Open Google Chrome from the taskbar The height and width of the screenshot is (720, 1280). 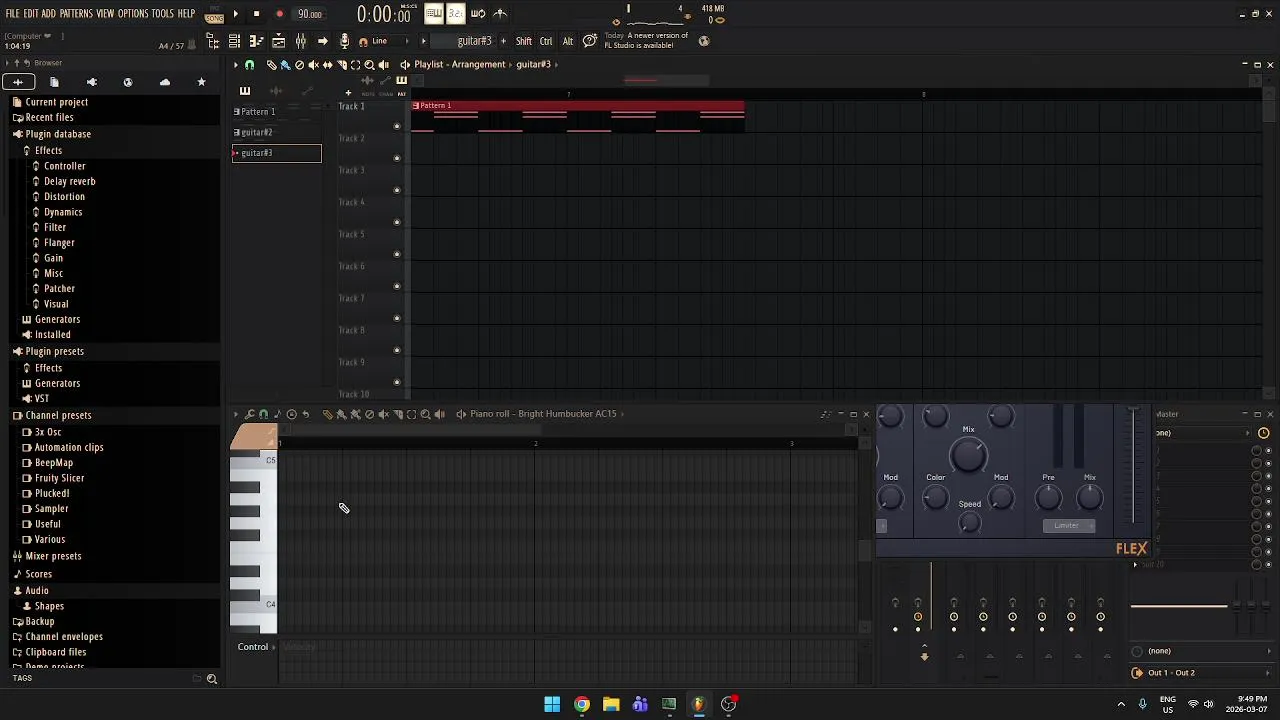pos(582,704)
